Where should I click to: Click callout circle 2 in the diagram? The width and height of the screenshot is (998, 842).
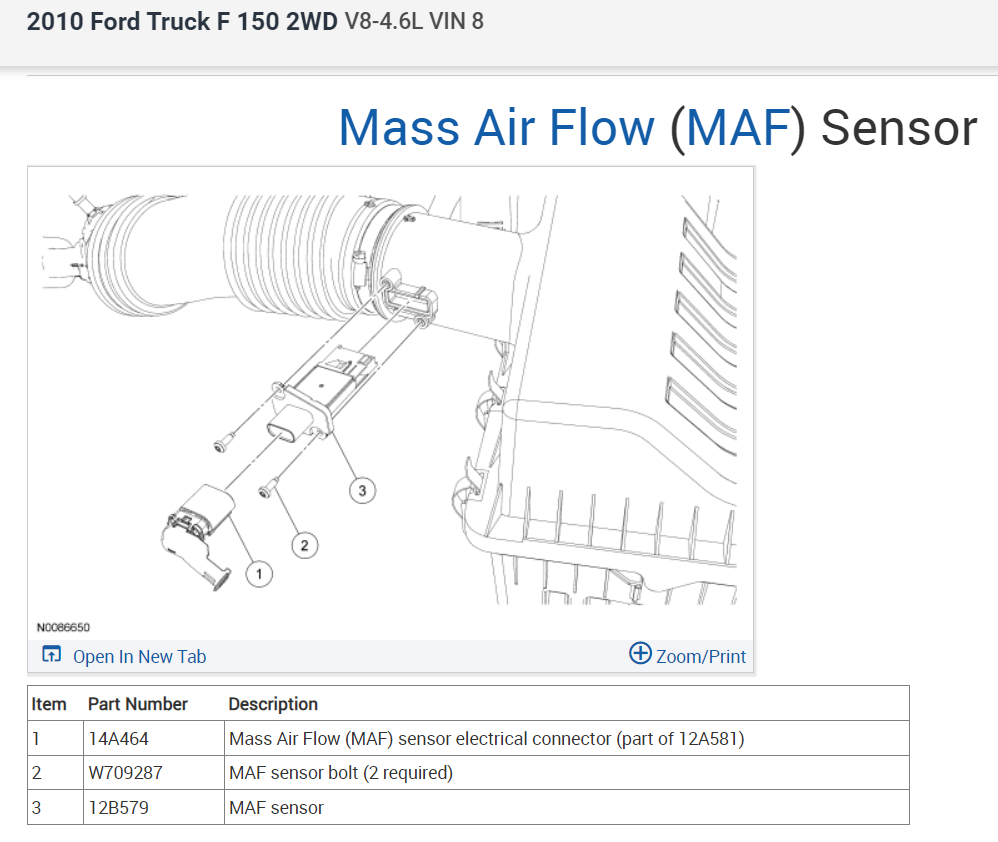pyautogui.click(x=304, y=544)
